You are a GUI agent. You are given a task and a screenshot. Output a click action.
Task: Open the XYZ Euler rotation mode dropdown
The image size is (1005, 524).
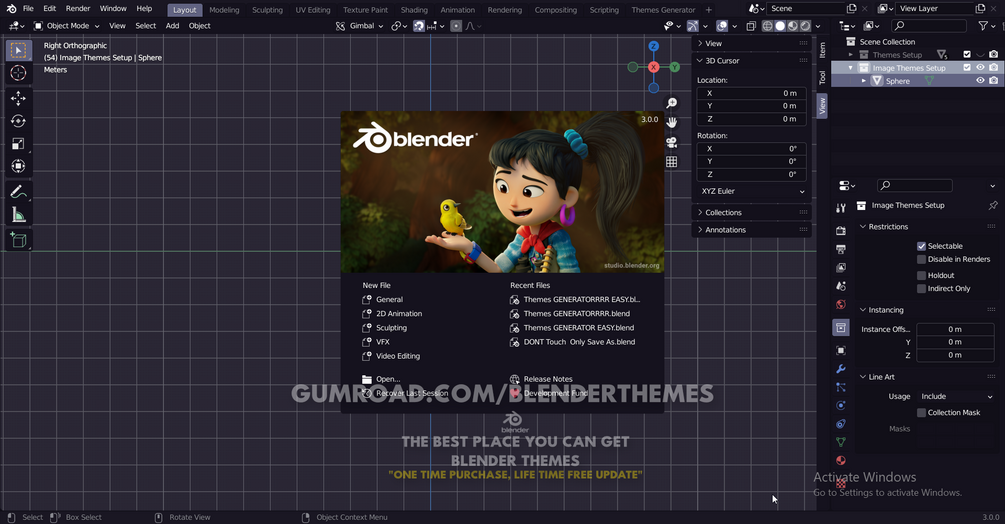tap(752, 192)
